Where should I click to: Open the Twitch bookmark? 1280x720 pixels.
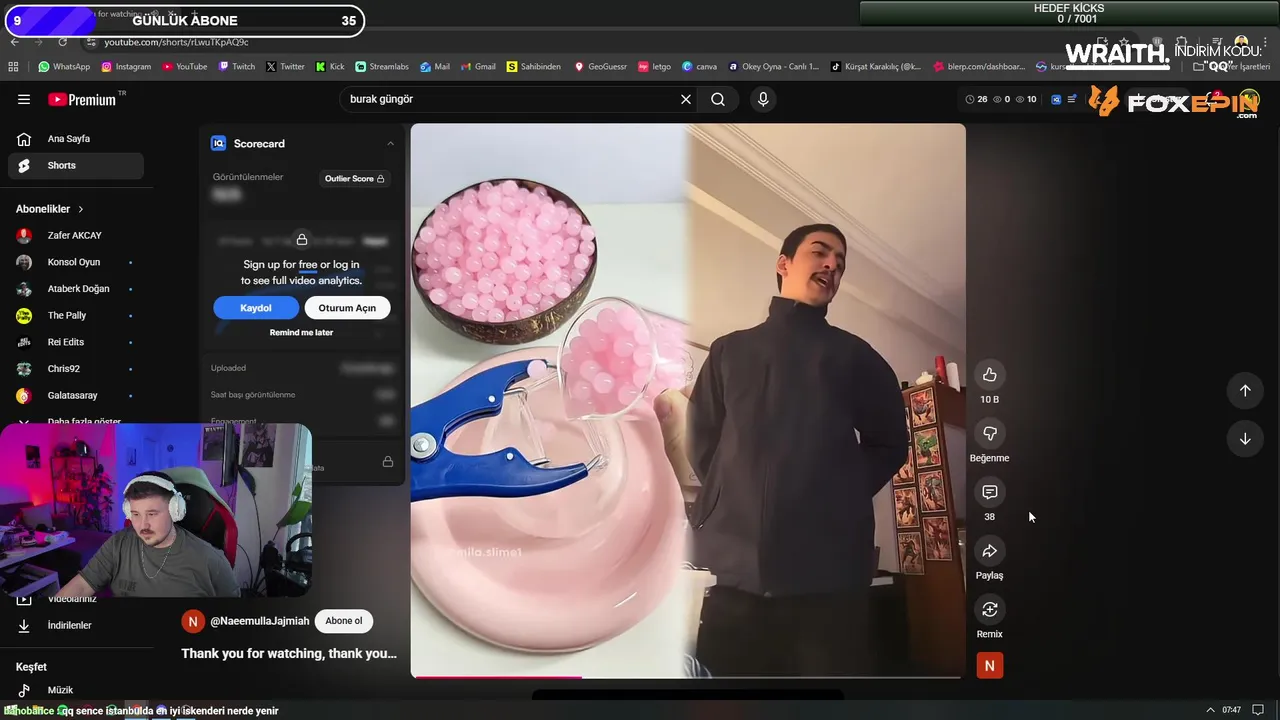coord(237,67)
